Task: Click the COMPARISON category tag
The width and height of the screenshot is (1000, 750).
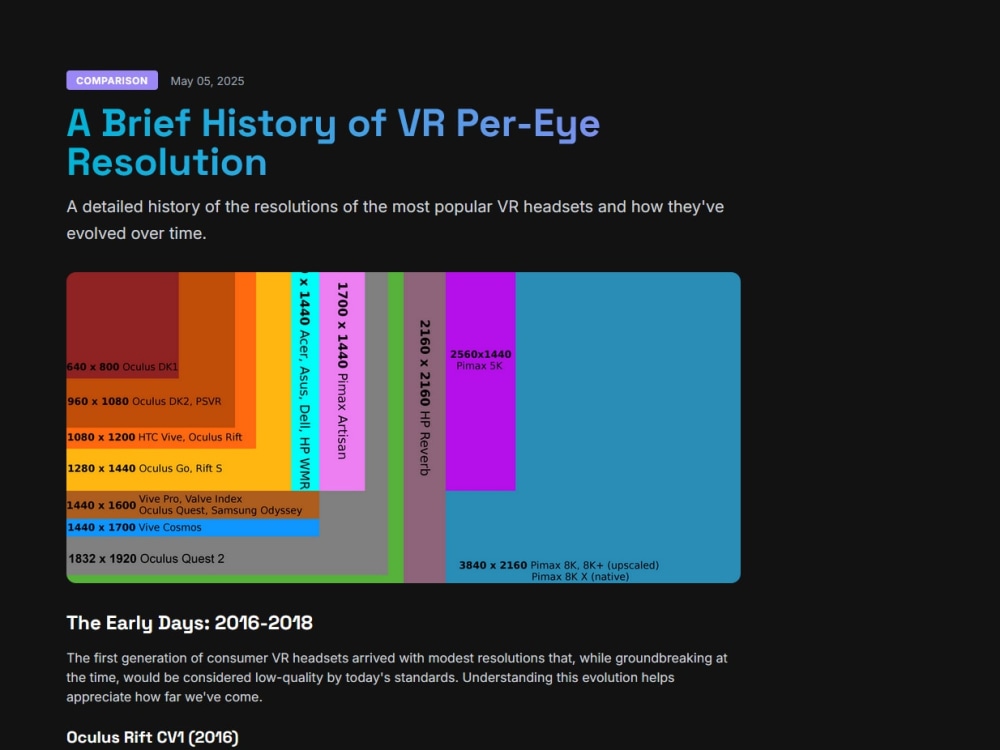Action: (112, 80)
